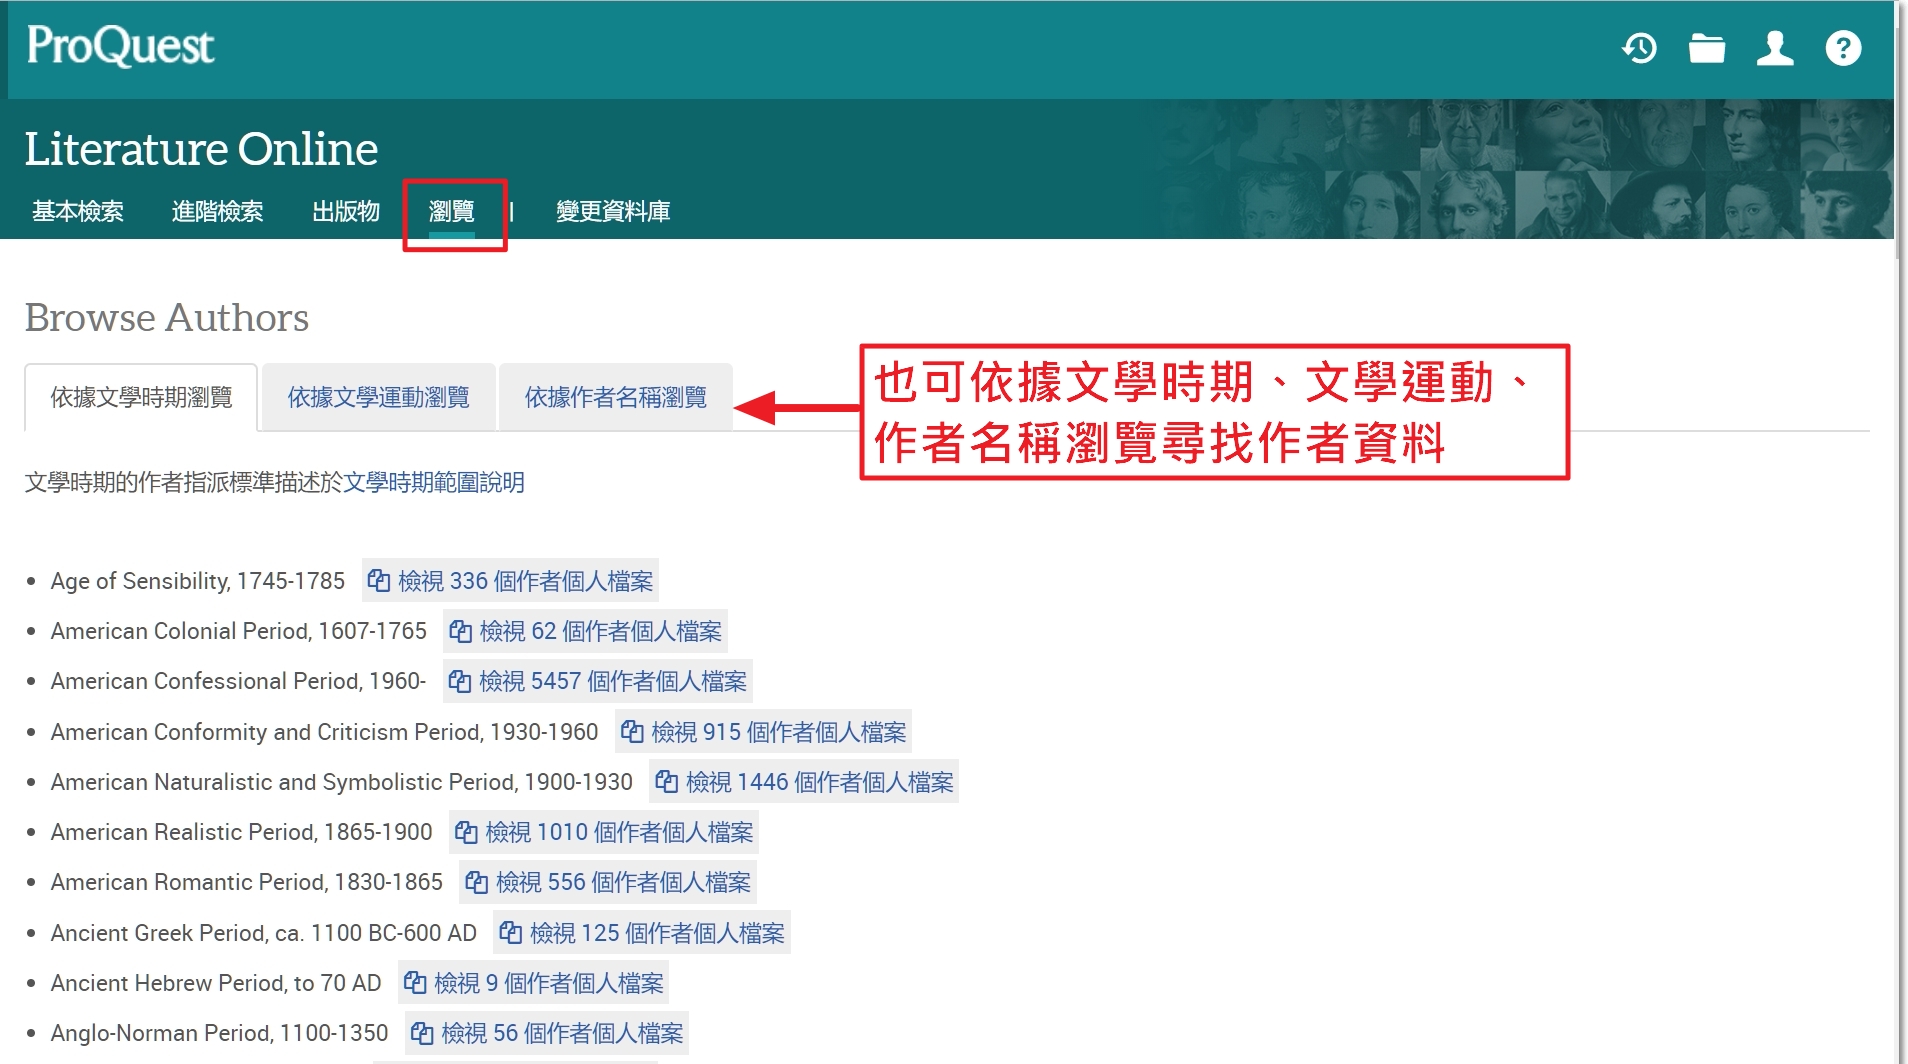View the 56 author profiles link
This screenshot has width=1908, height=1064.
click(547, 1033)
